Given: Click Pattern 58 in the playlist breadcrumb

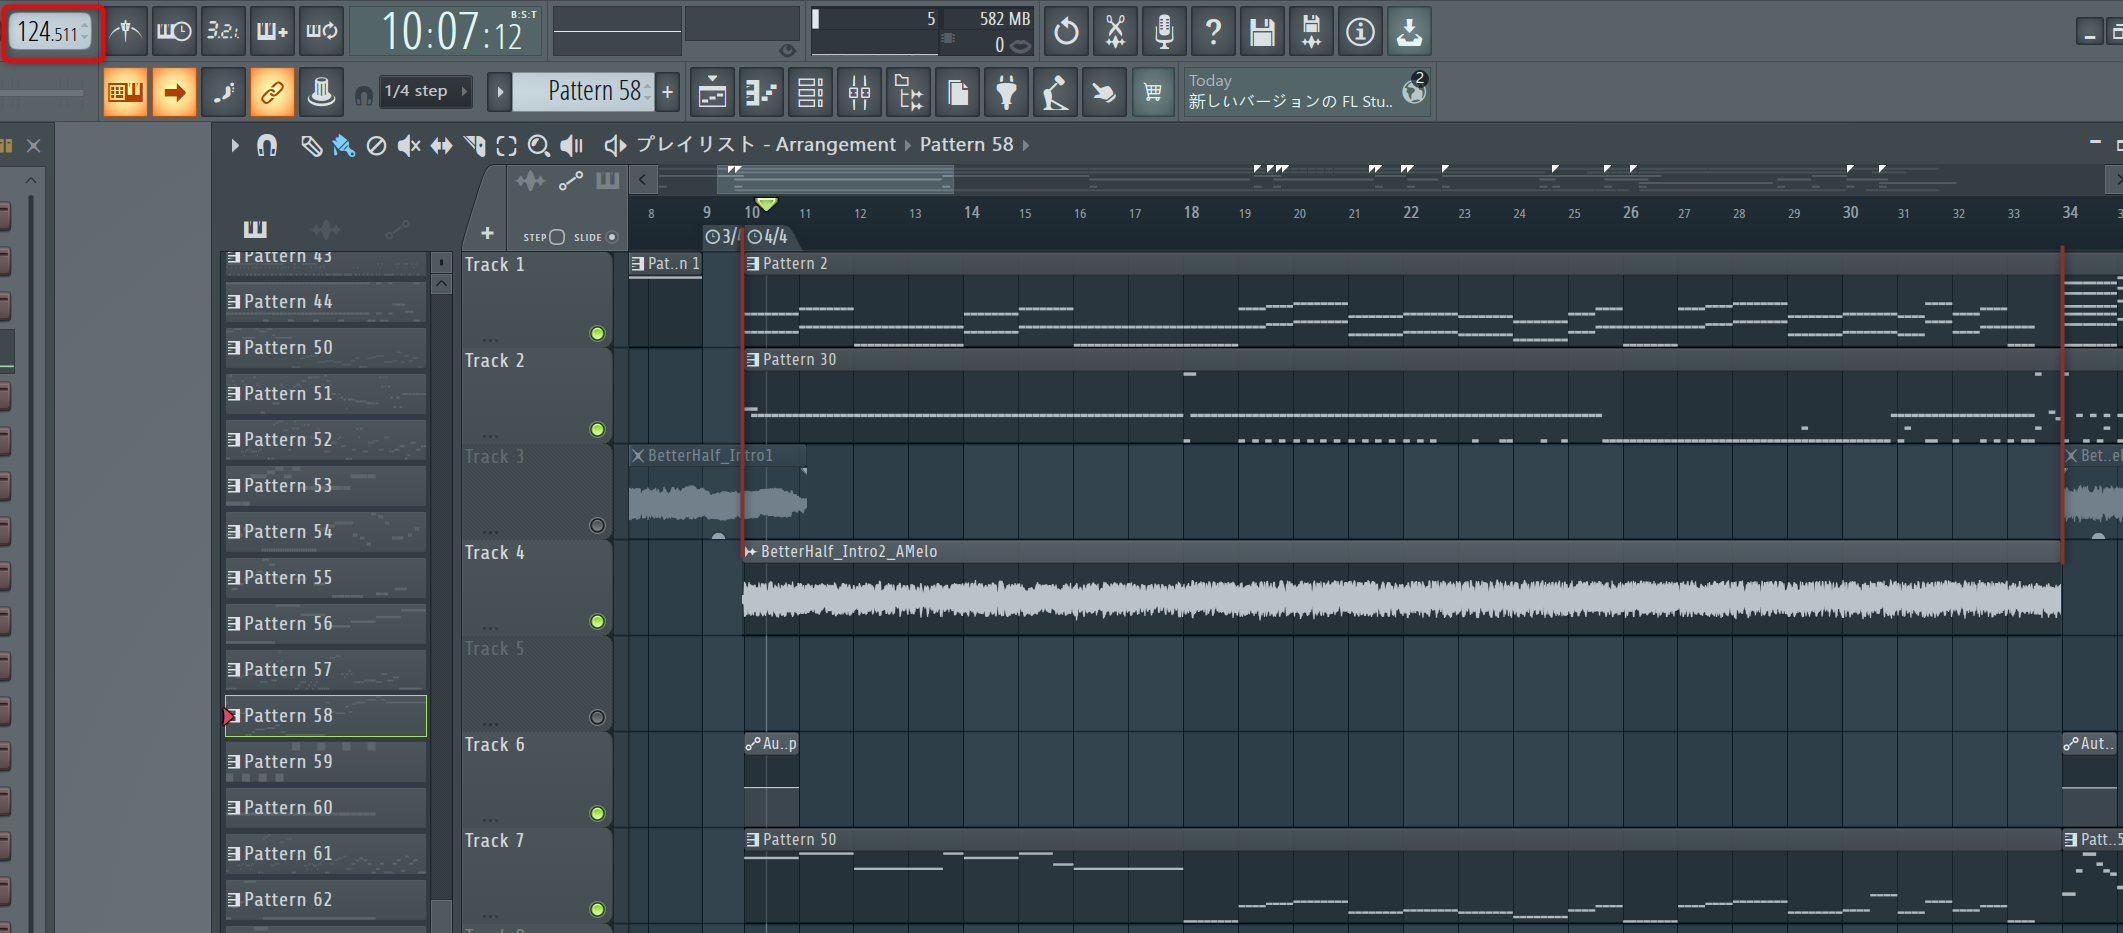Looking at the screenshot, I should click(x=967, y=145).
